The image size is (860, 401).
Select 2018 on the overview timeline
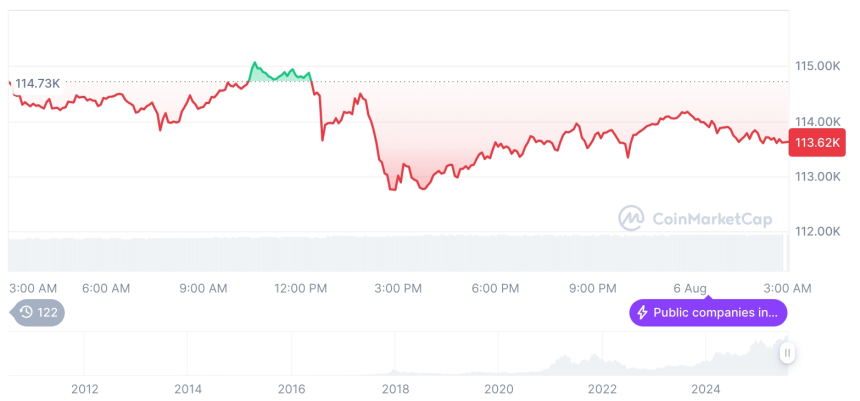pos(395,388)
